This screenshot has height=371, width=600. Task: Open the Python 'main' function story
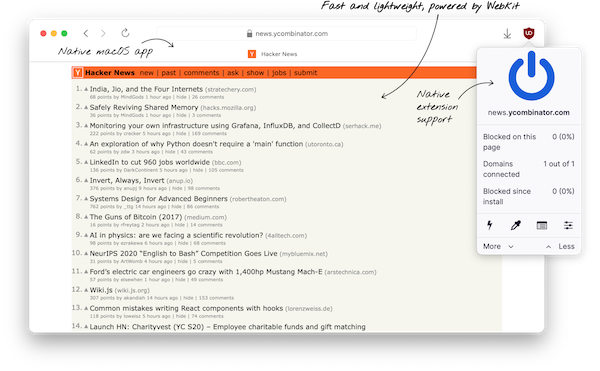coord(196,144)
